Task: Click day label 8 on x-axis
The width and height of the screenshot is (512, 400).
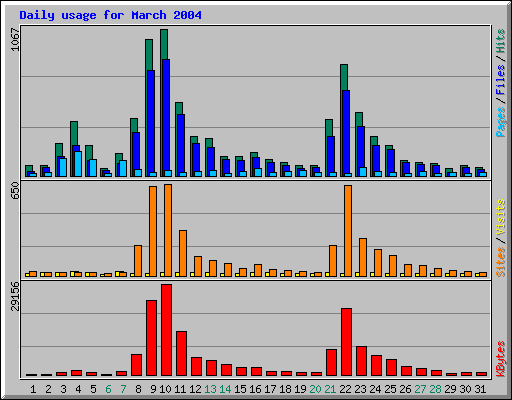Action: (x=138, y=389)
